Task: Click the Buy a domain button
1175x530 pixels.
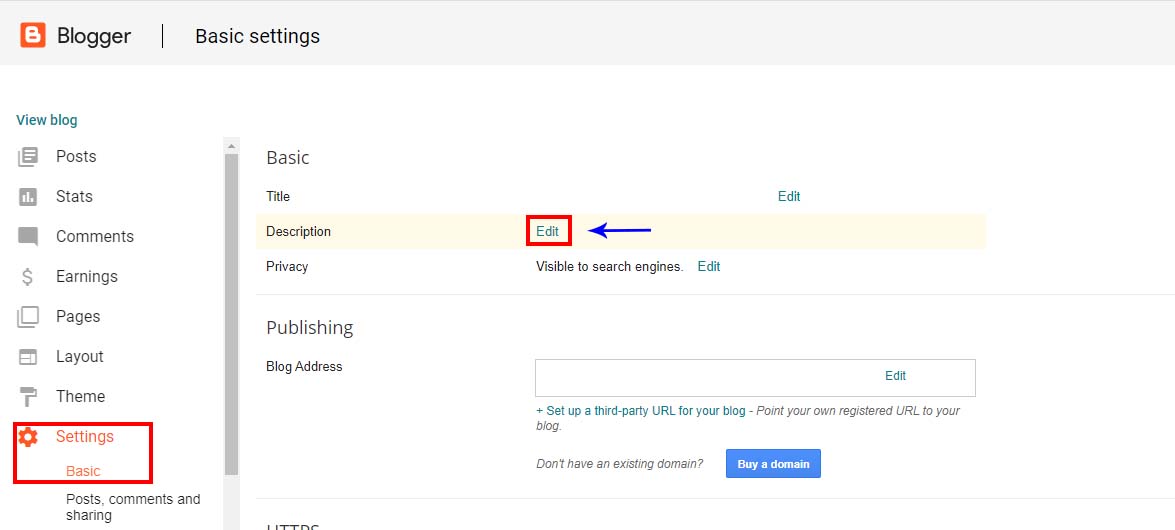Action: [773, 463]
